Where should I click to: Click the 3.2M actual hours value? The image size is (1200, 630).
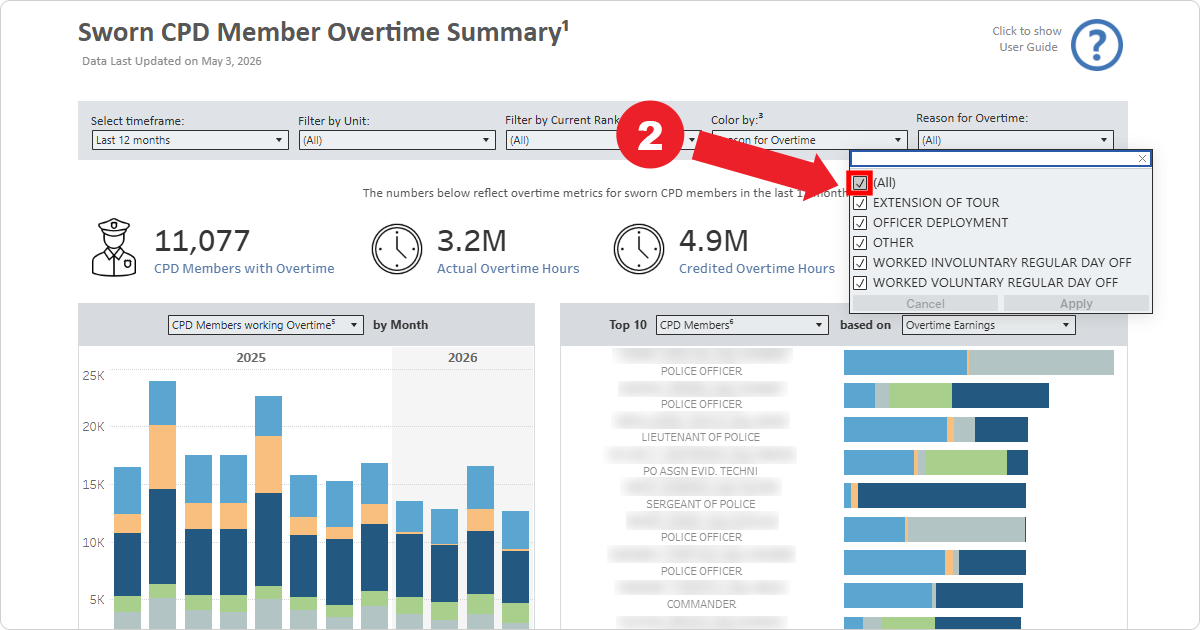pos(472,240)
